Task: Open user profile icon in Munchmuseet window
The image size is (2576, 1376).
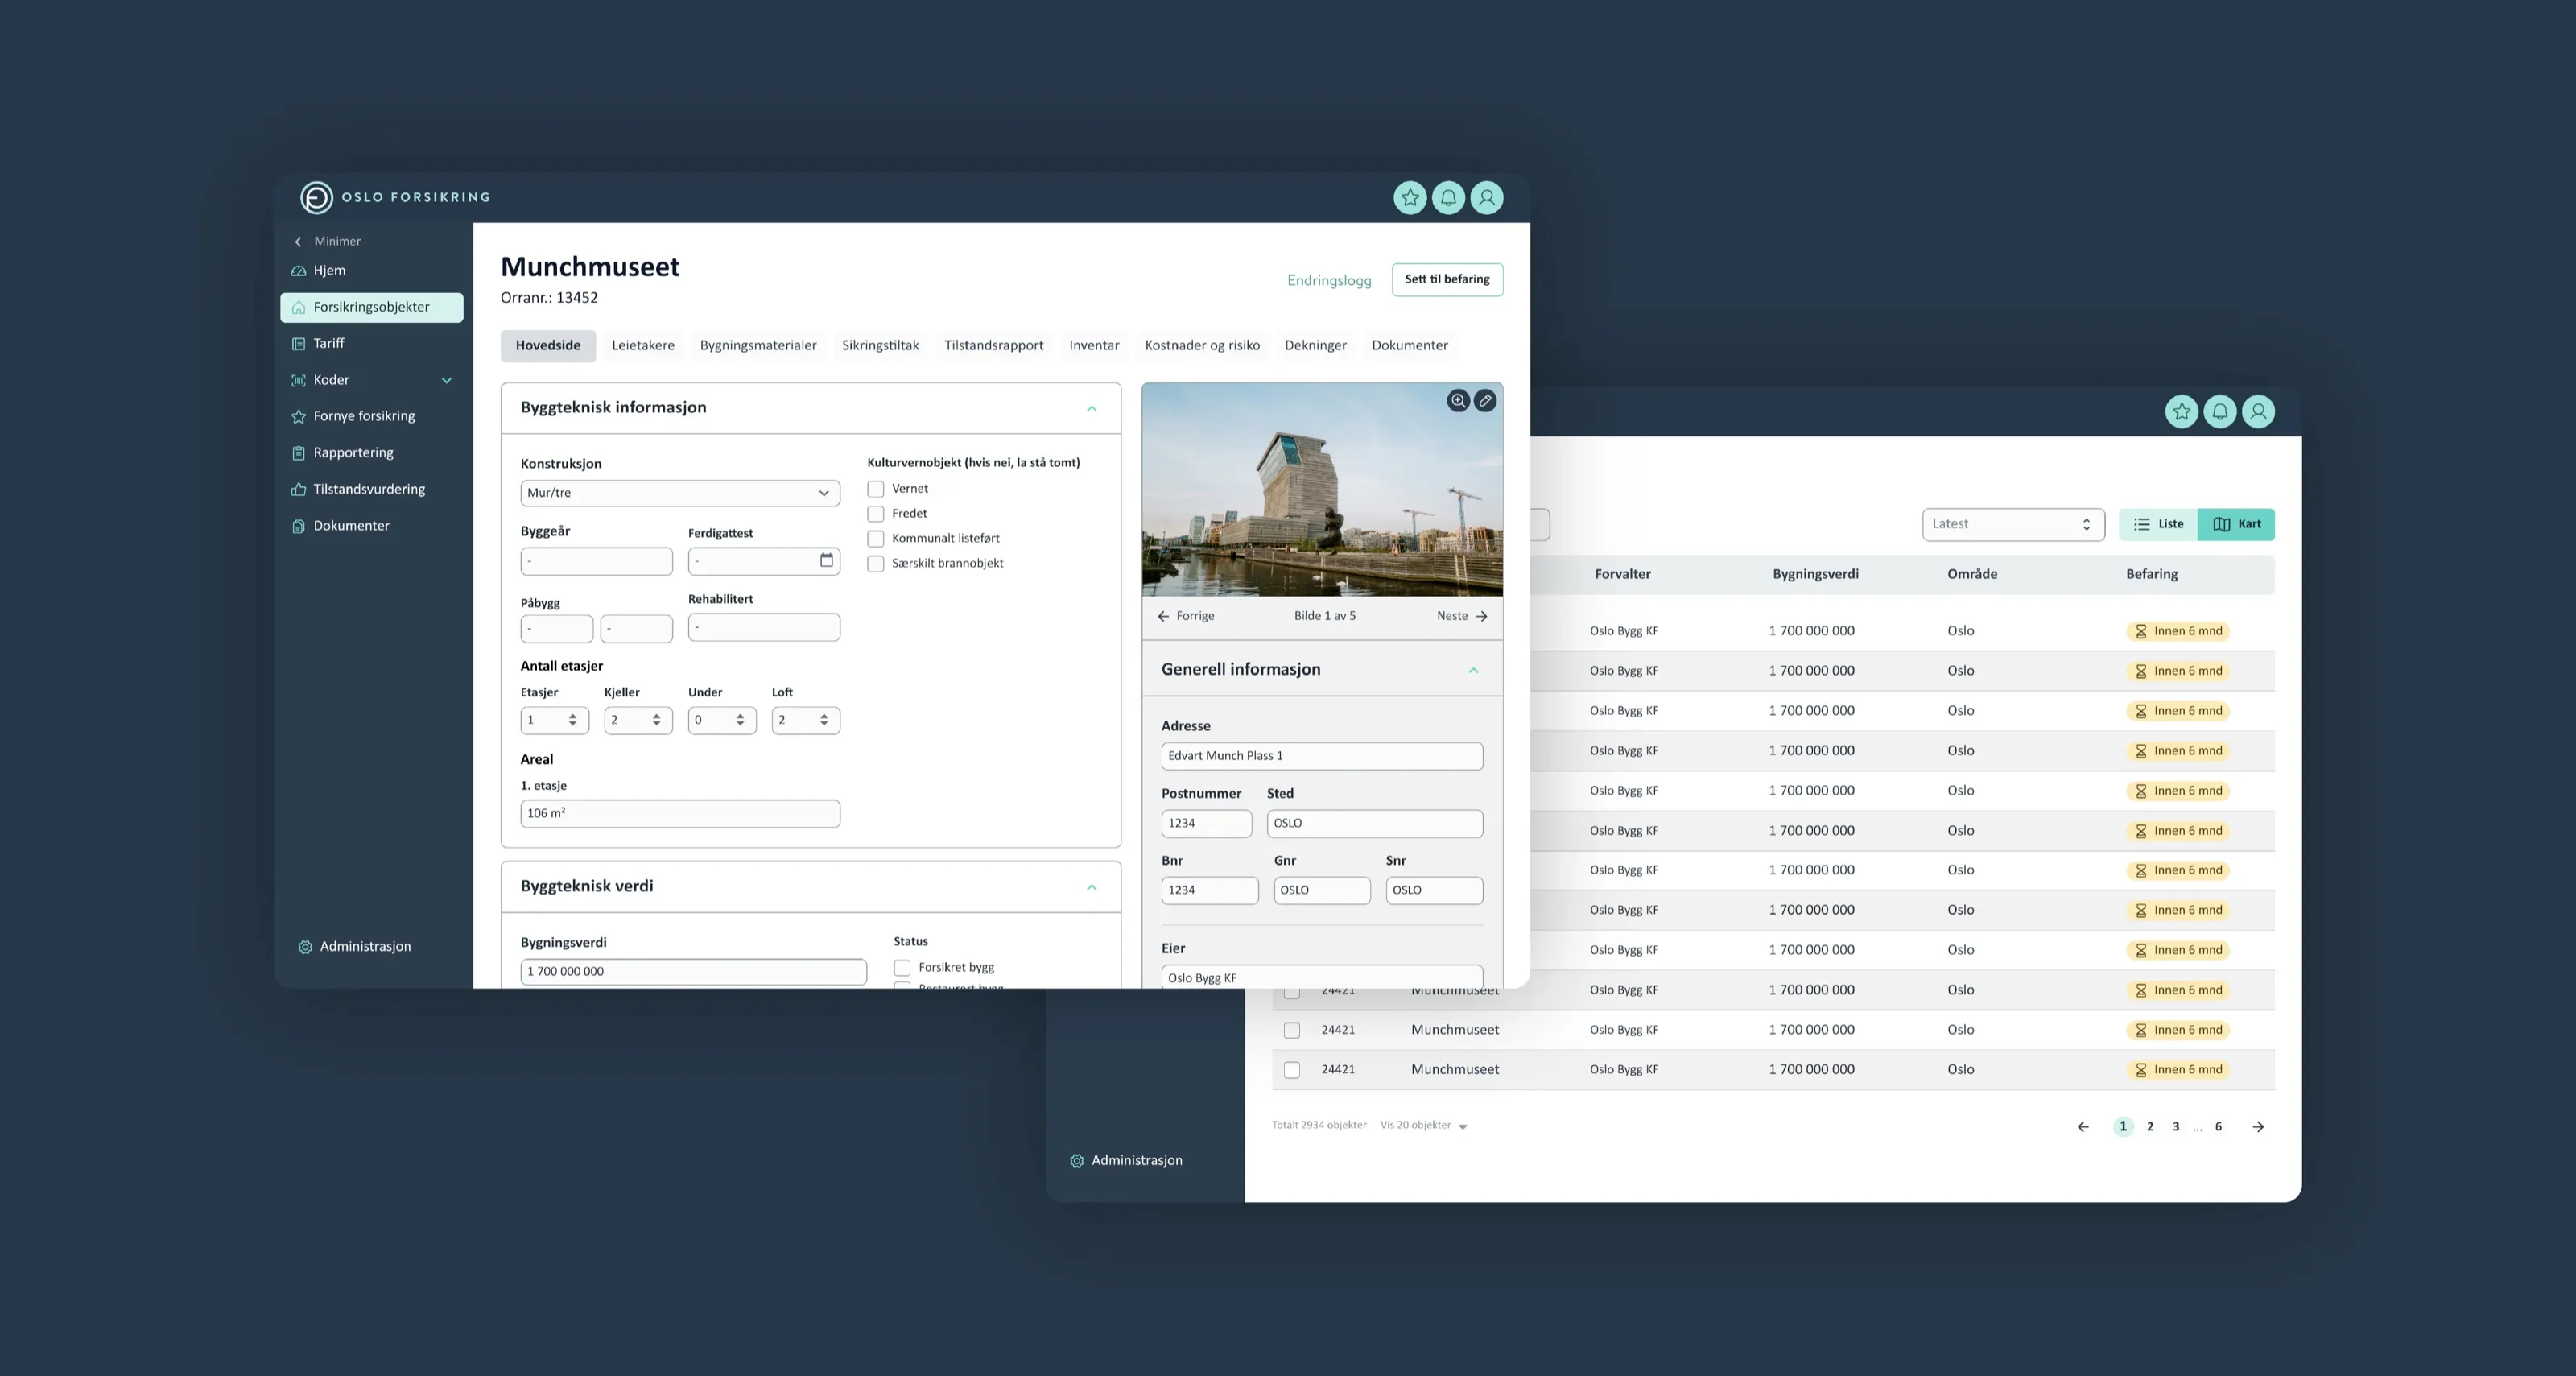Action: [x=1487, y=198]
